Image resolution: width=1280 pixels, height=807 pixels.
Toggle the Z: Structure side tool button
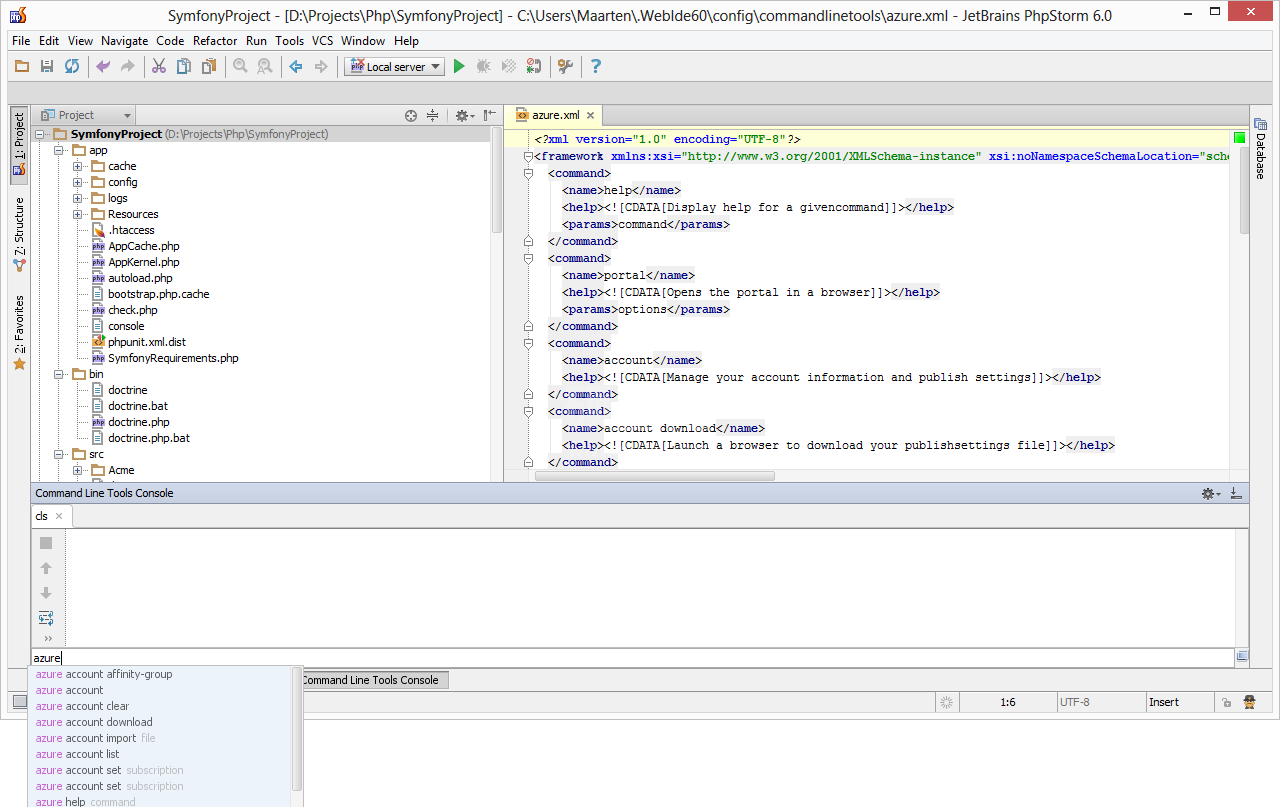tap(19, 236)
